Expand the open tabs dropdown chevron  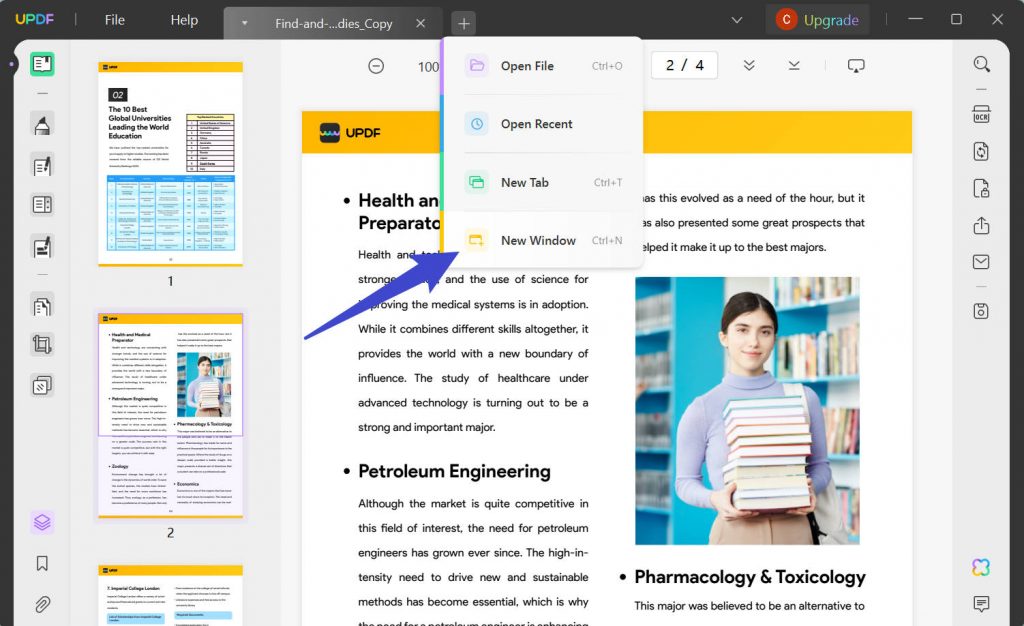coord(737,19)
